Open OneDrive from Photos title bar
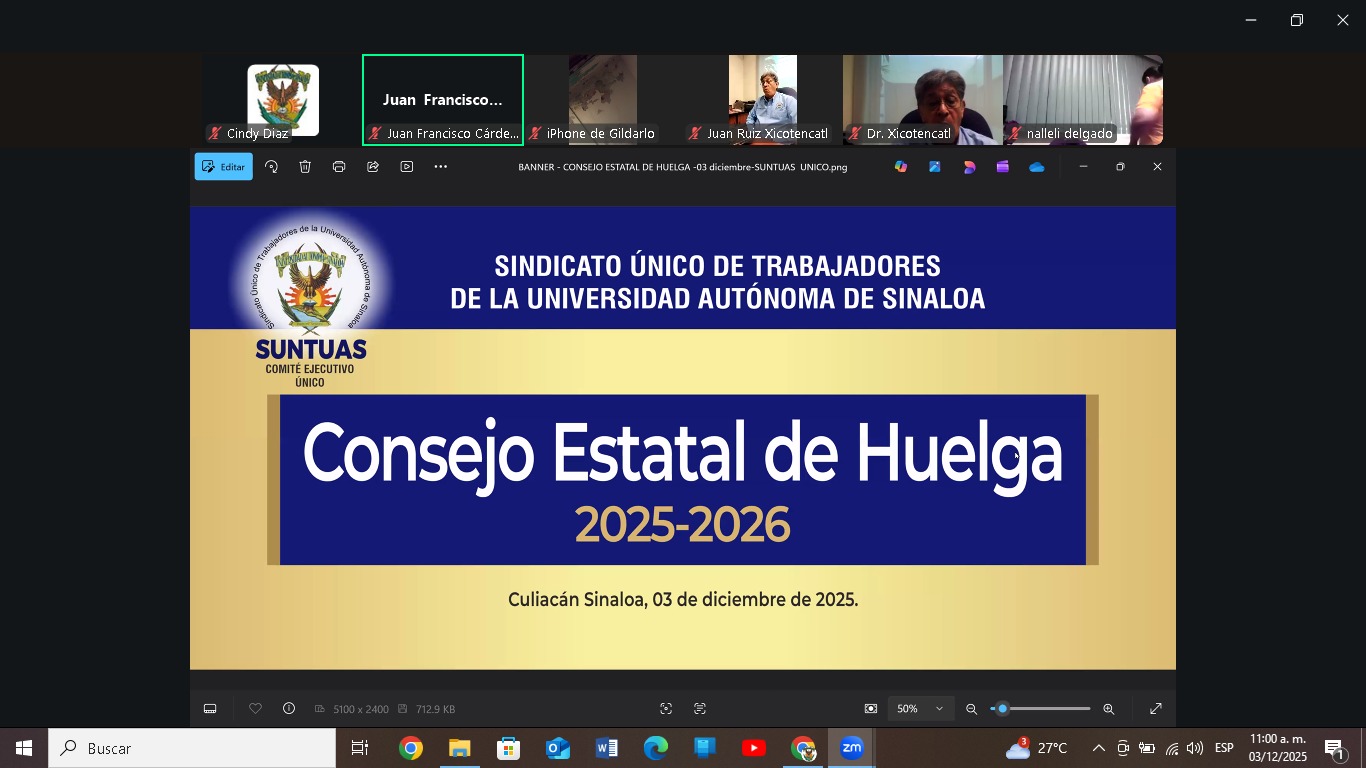 [1037, 167]
